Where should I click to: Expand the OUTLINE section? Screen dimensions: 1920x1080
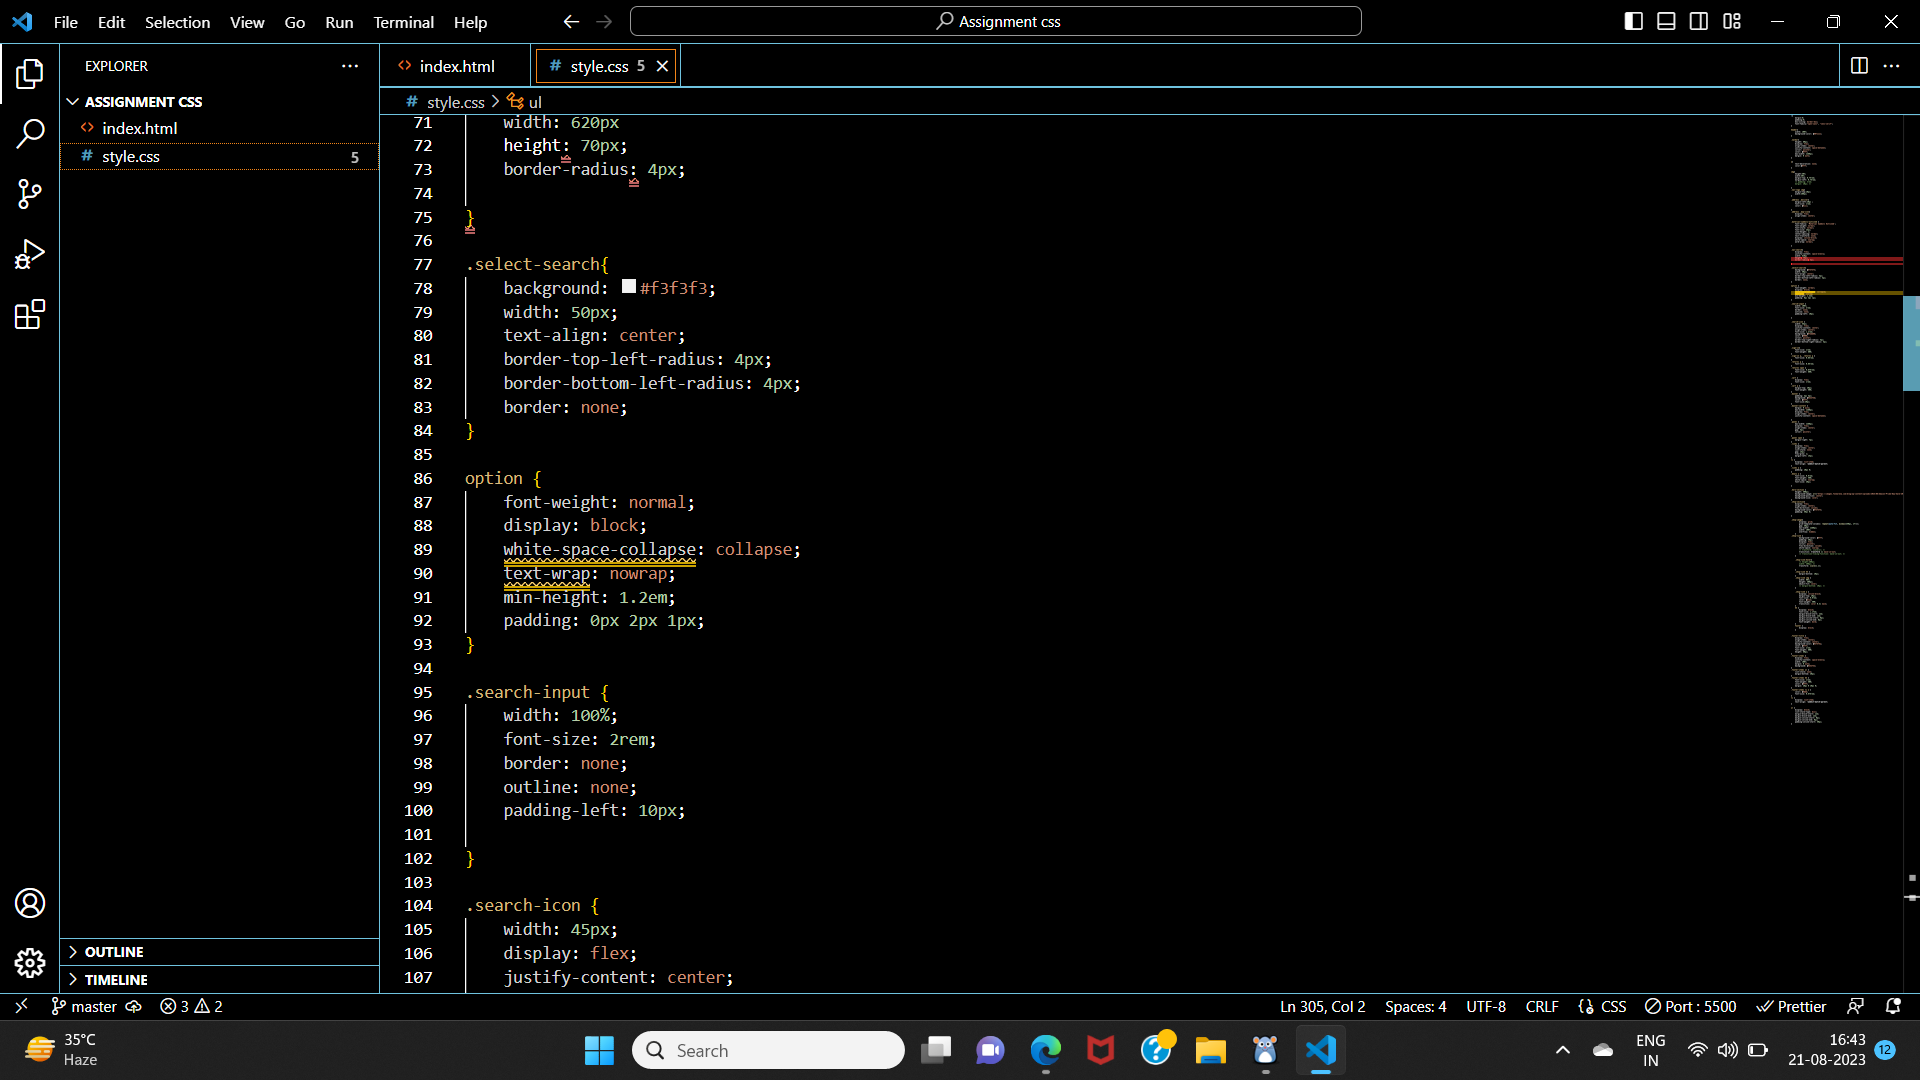(113, 951)
